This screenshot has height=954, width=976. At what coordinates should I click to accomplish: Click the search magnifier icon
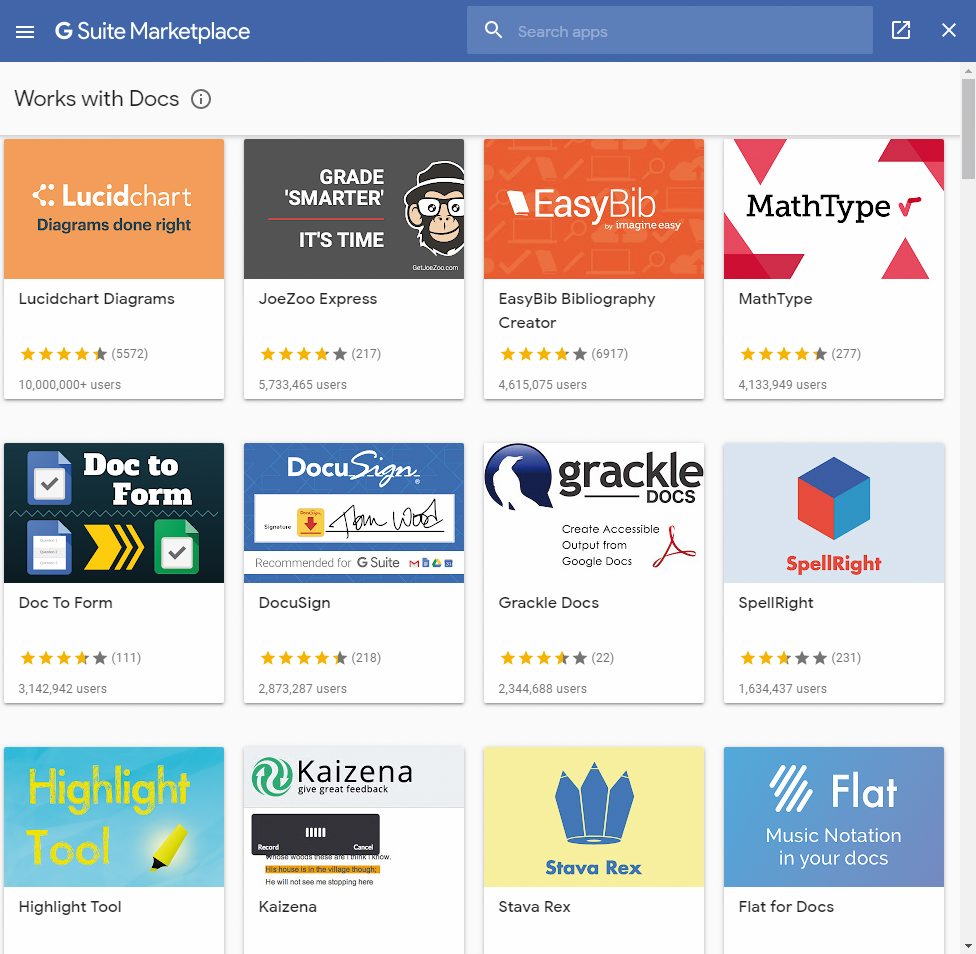click(x=493, y=30)
